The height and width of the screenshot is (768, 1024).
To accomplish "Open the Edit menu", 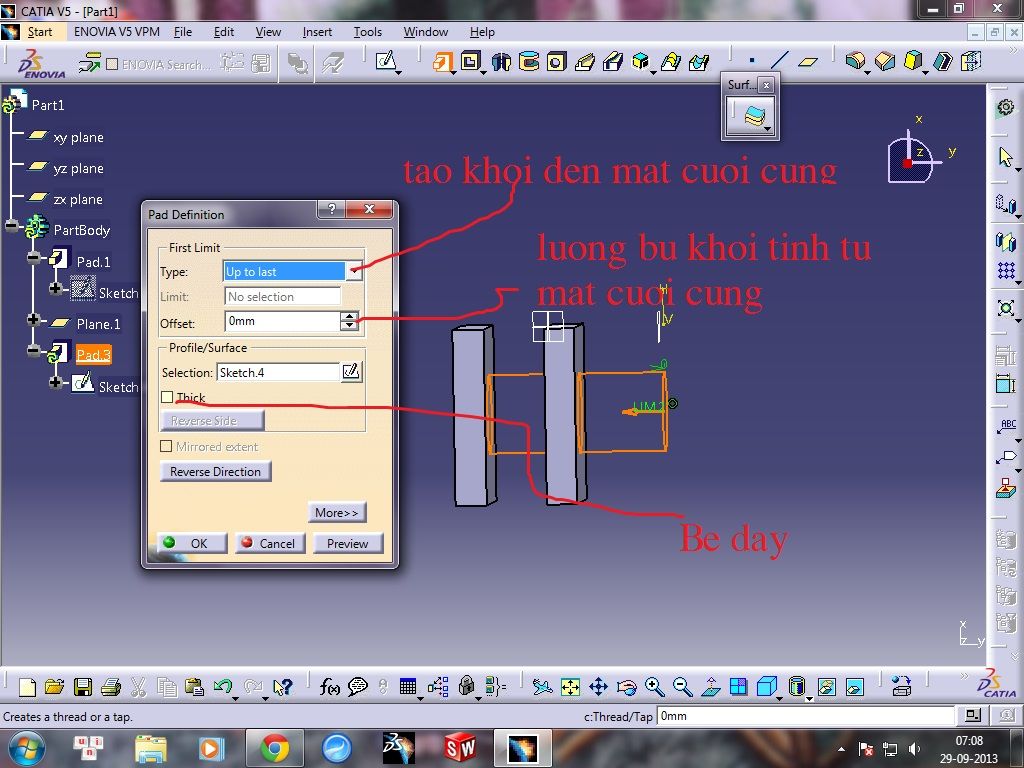I will click(223, 31).
